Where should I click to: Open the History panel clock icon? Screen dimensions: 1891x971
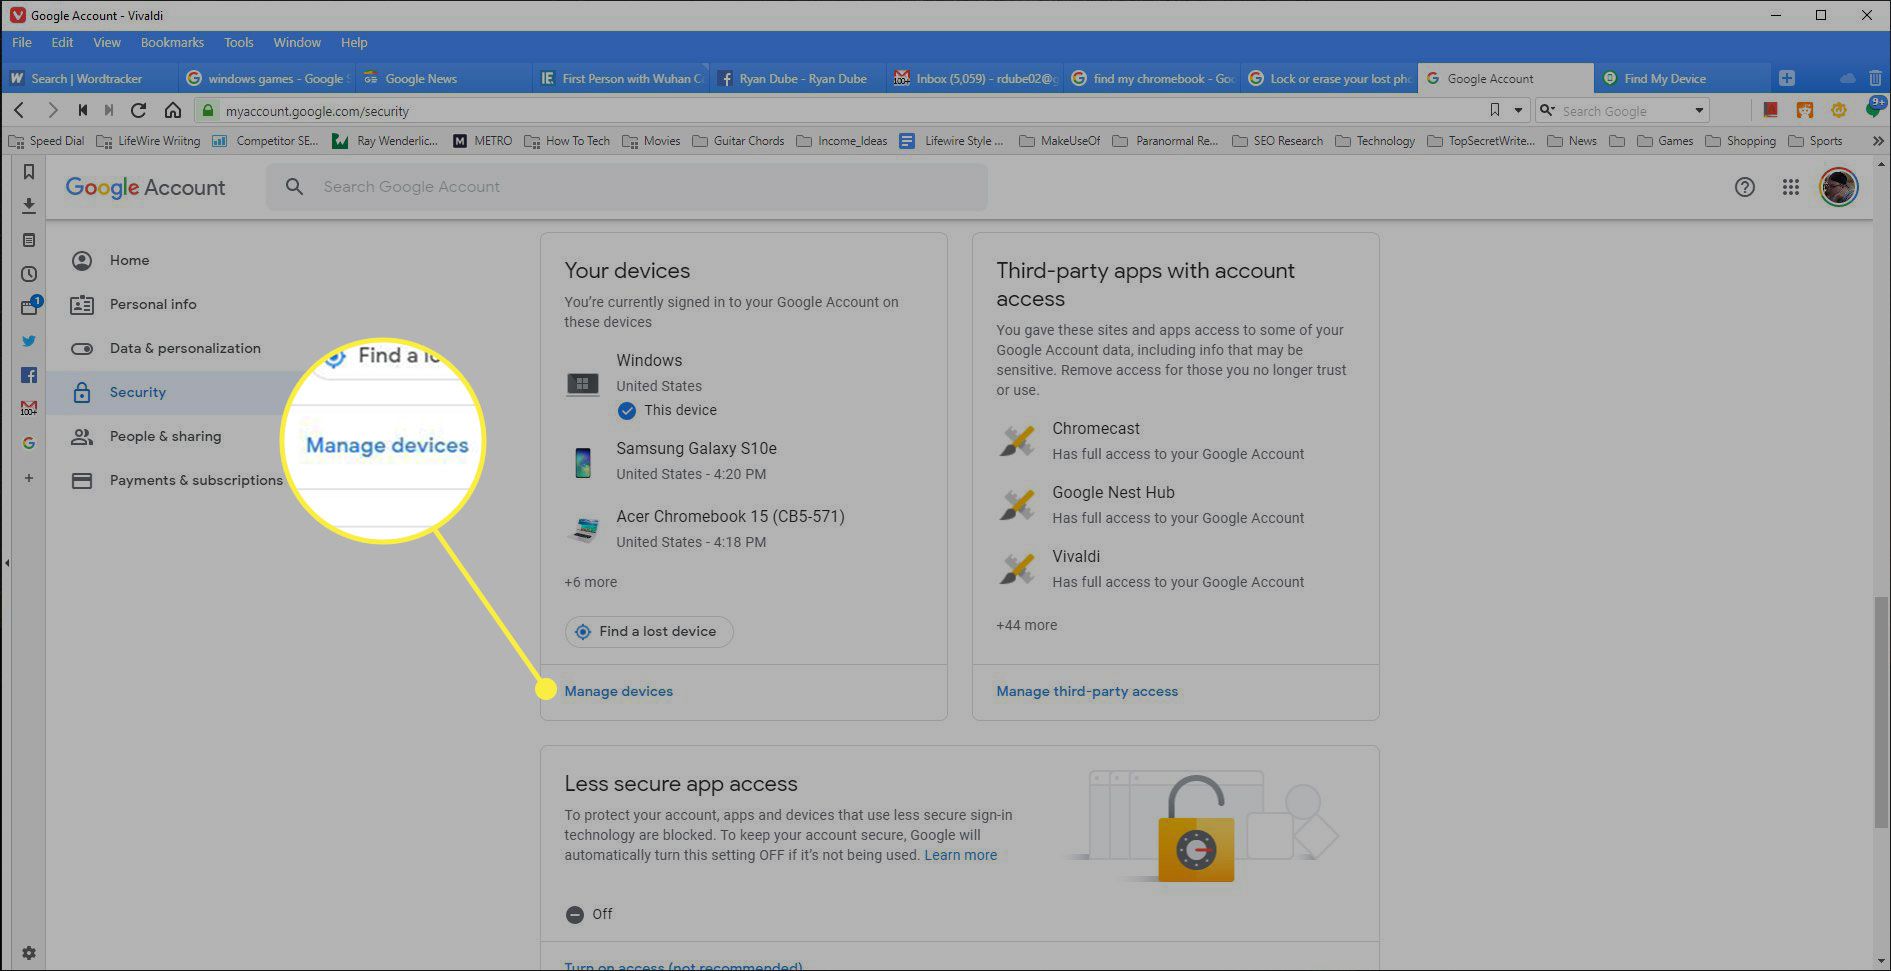pos(29,274)
